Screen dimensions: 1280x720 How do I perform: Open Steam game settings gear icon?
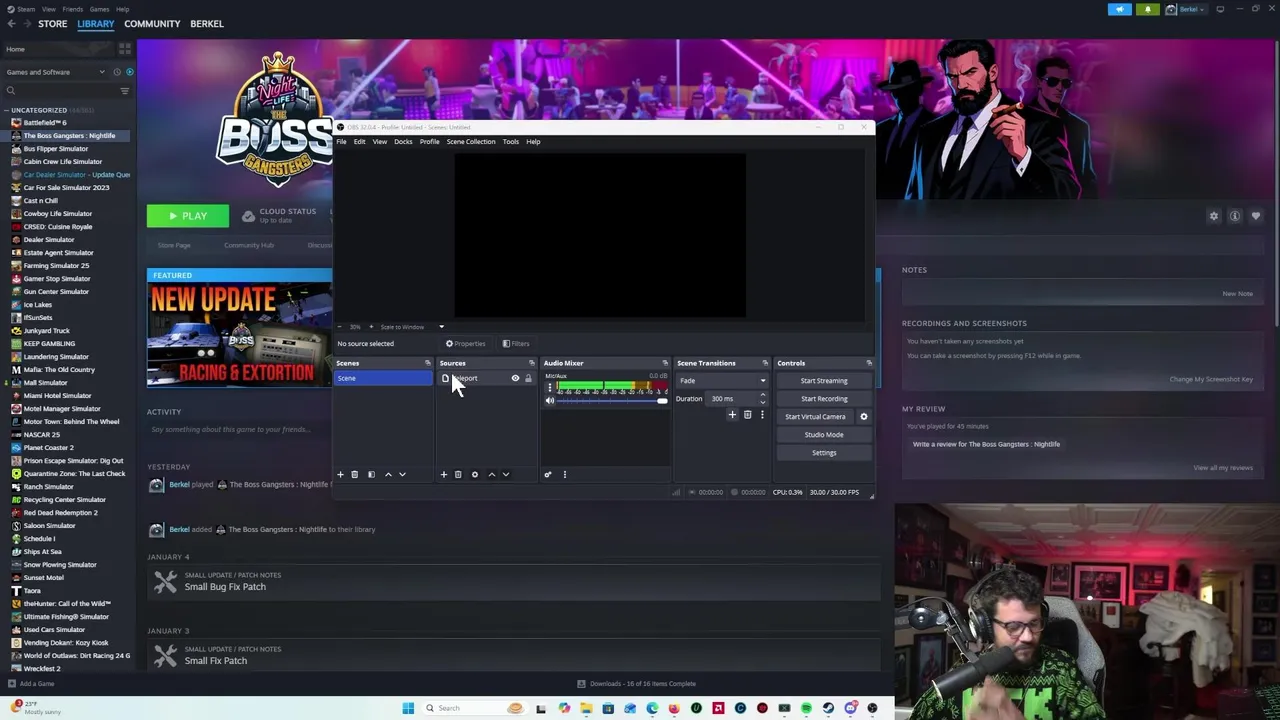1214,216
